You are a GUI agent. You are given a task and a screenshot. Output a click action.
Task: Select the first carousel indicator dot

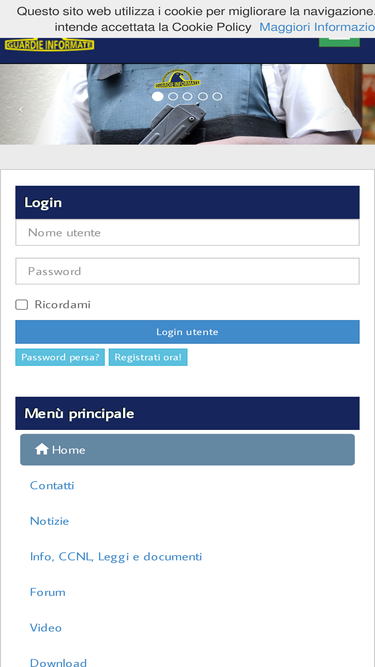coord(157,97)
